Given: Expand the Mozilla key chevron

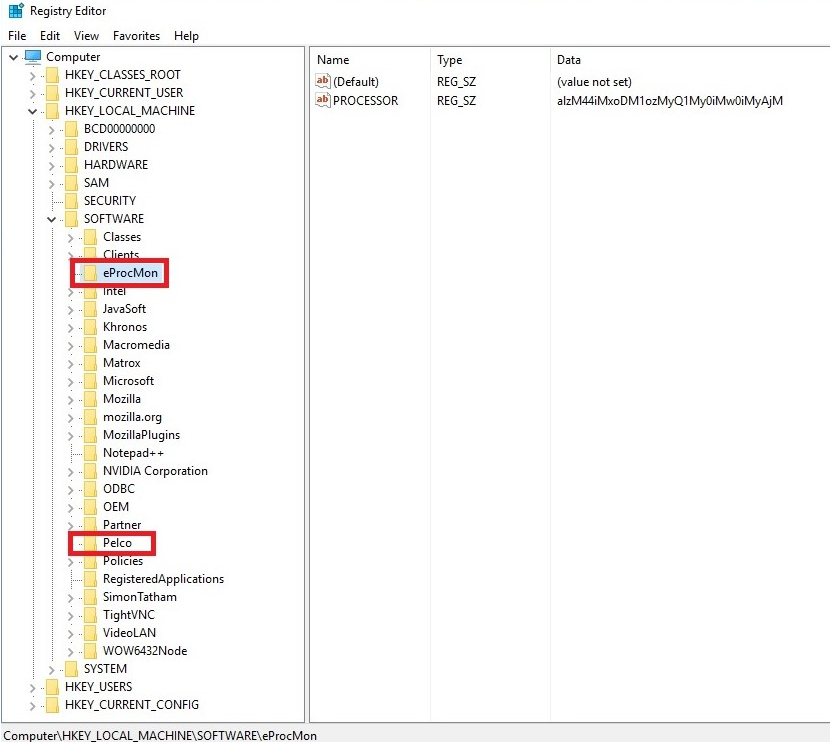Looking at the screenshot, I should click(x=68, y=399).
